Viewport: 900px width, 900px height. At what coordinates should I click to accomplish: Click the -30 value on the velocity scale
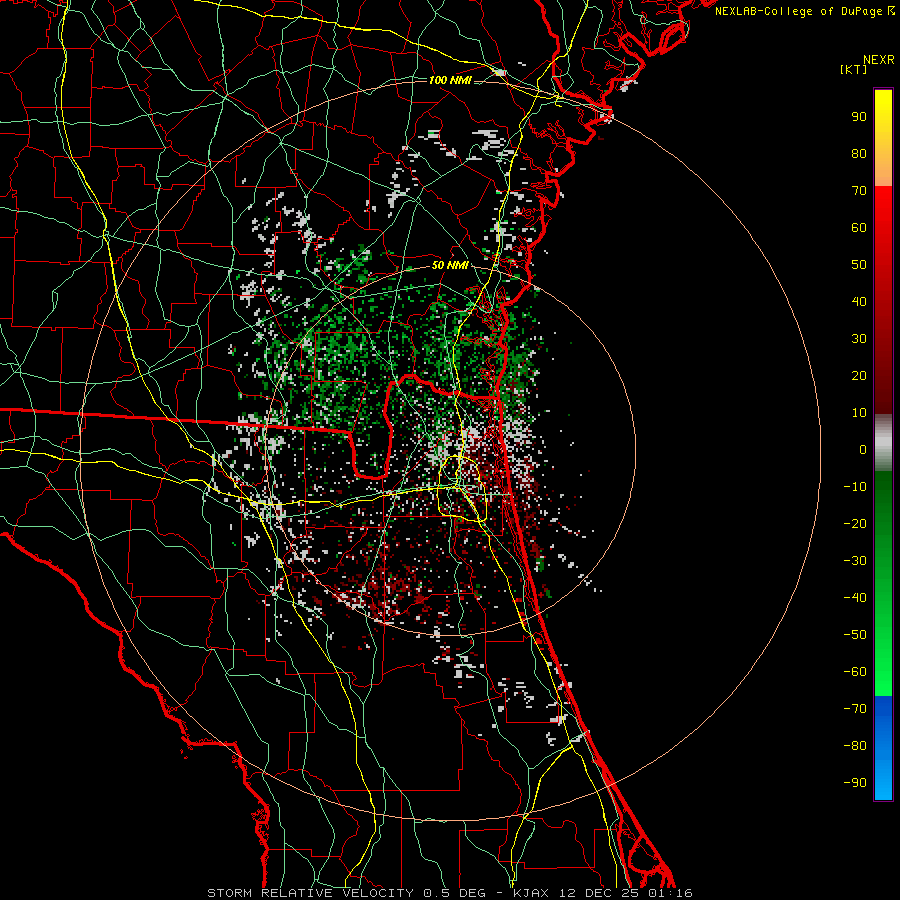point(855,561)
